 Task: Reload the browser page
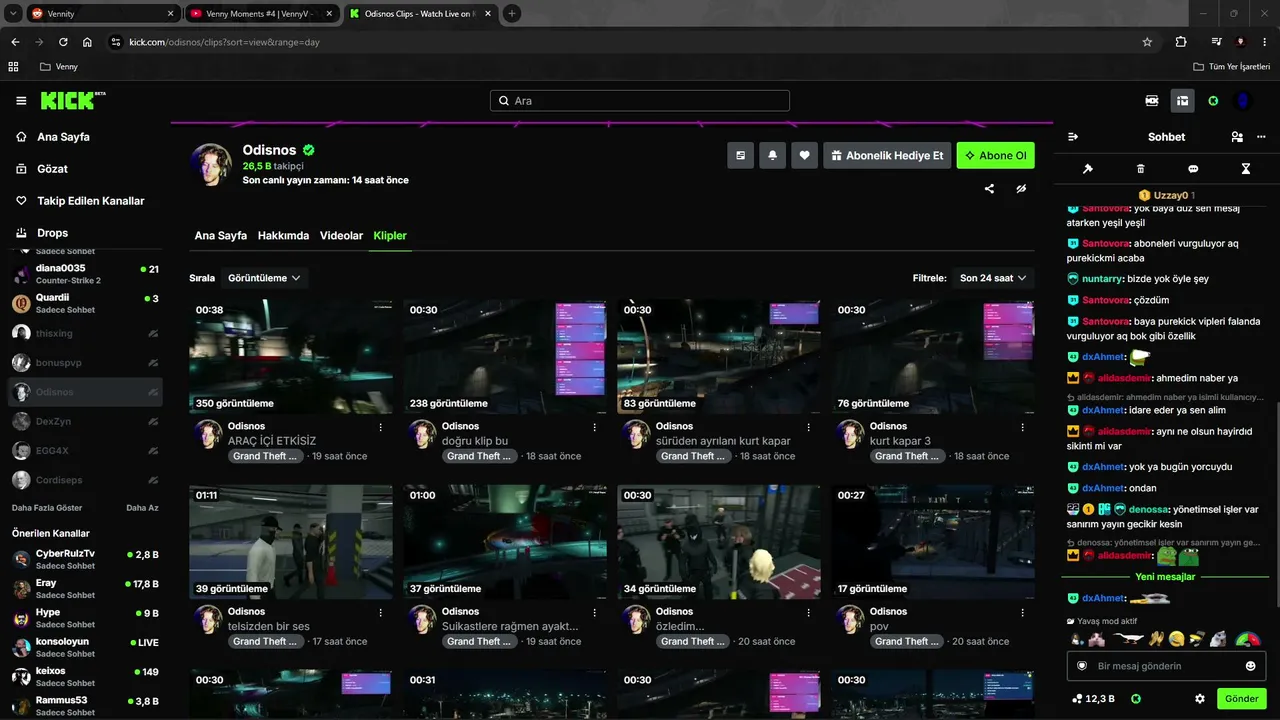pos(63,42)
